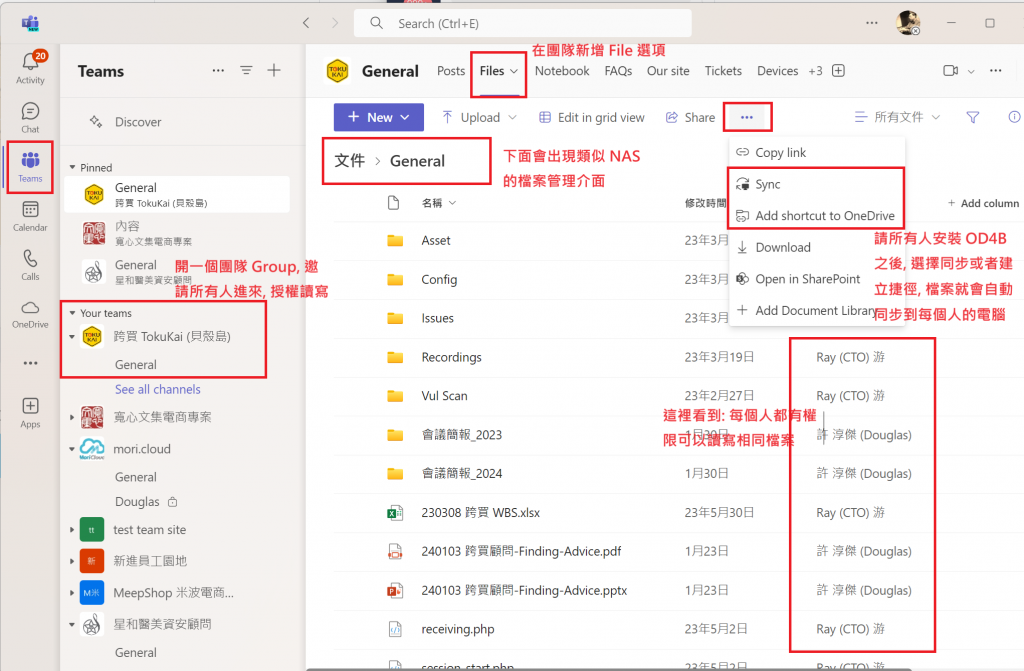
Task: Click the Search box
Action: [x=522, y=24]
